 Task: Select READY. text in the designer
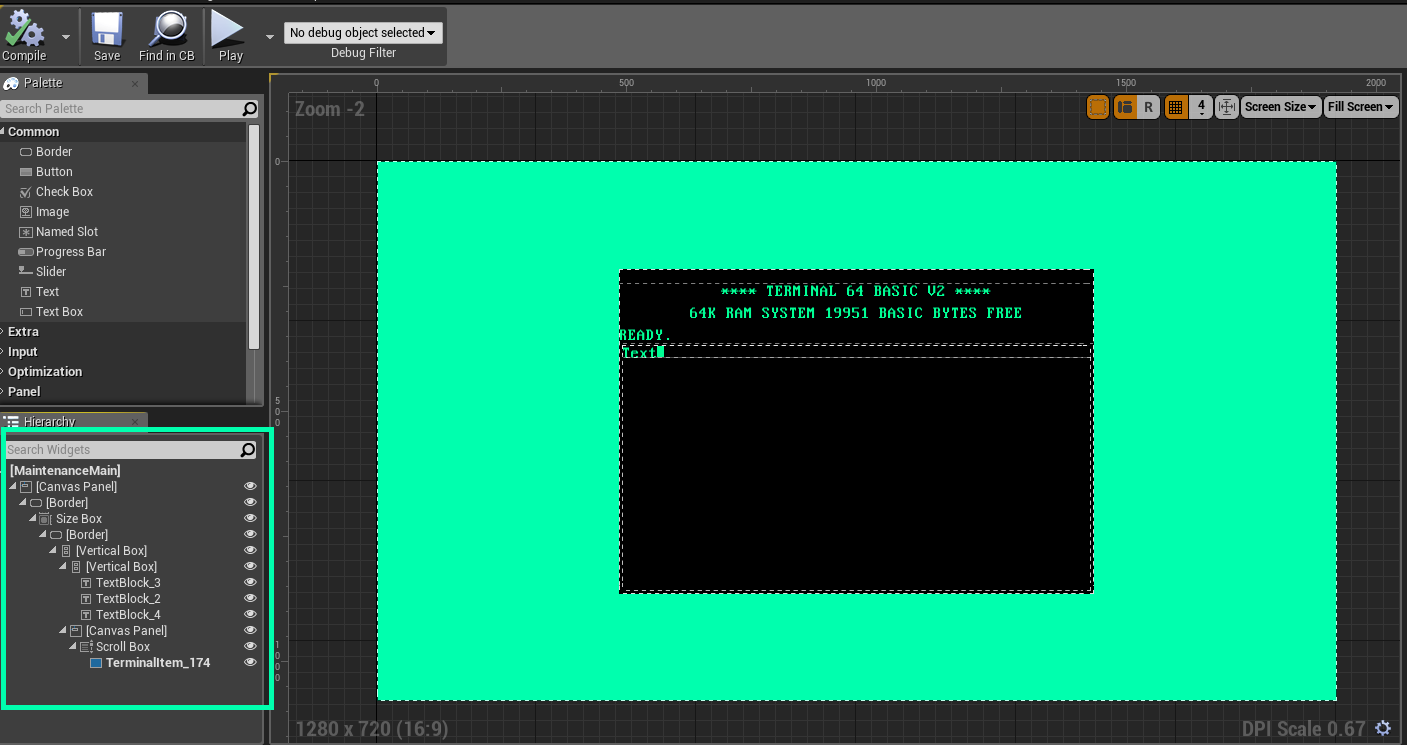pos(646,334)
